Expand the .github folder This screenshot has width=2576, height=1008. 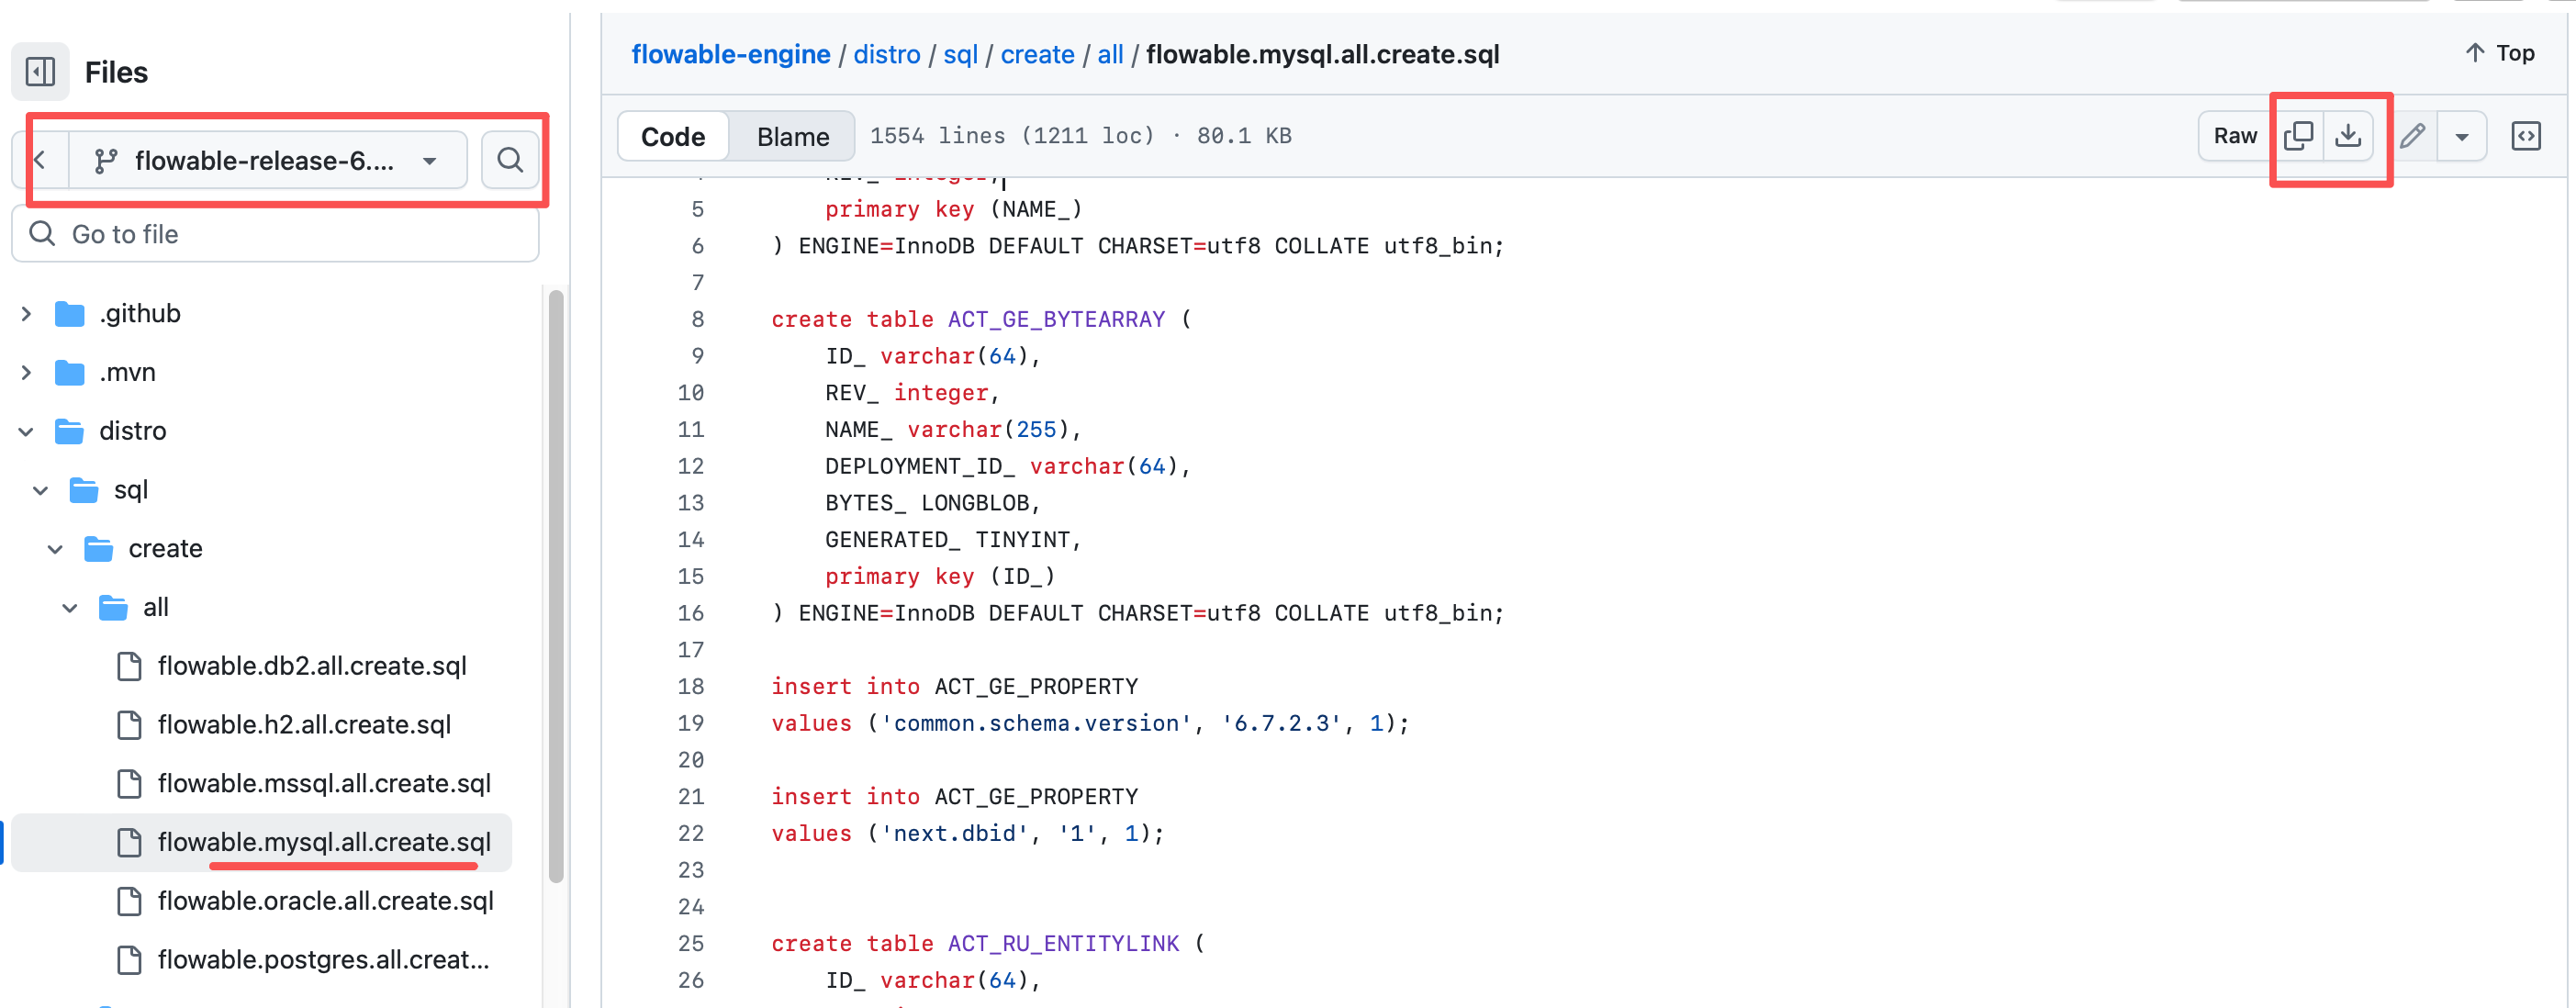pyautogui.click(x=27, y=314)
